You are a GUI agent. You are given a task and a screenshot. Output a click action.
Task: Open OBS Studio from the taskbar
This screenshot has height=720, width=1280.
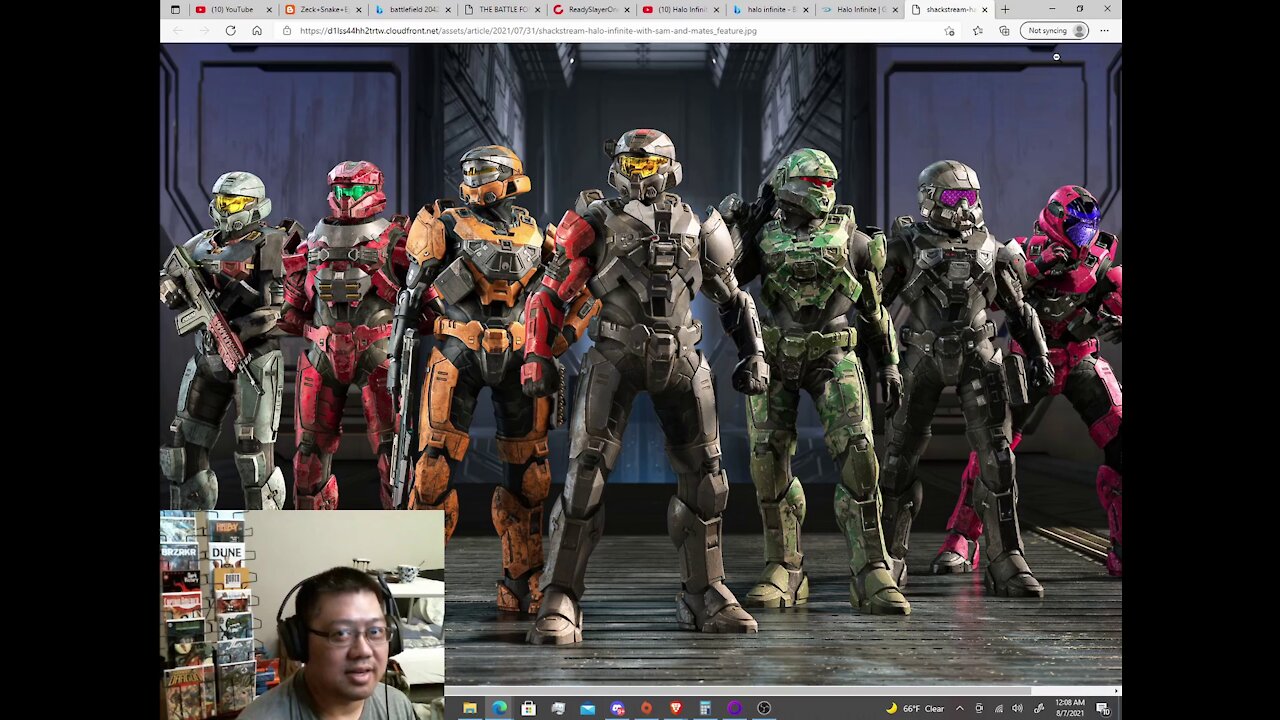click(764, 708)
